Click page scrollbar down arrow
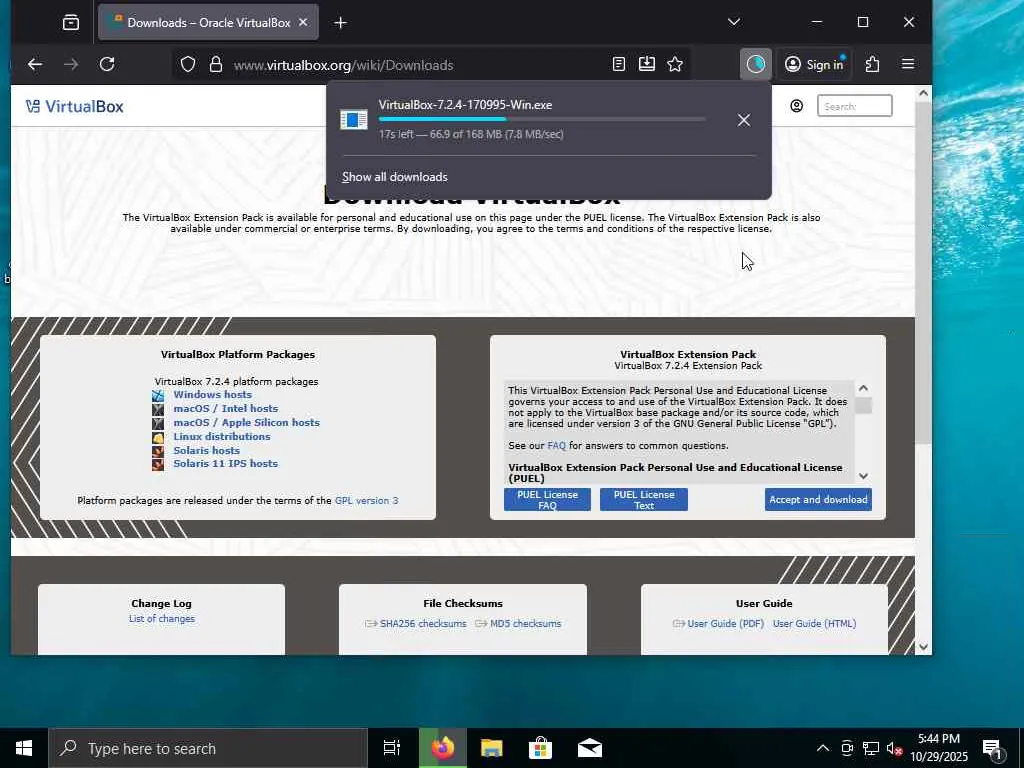The image size is (1024, 768). tap(923, 647)
